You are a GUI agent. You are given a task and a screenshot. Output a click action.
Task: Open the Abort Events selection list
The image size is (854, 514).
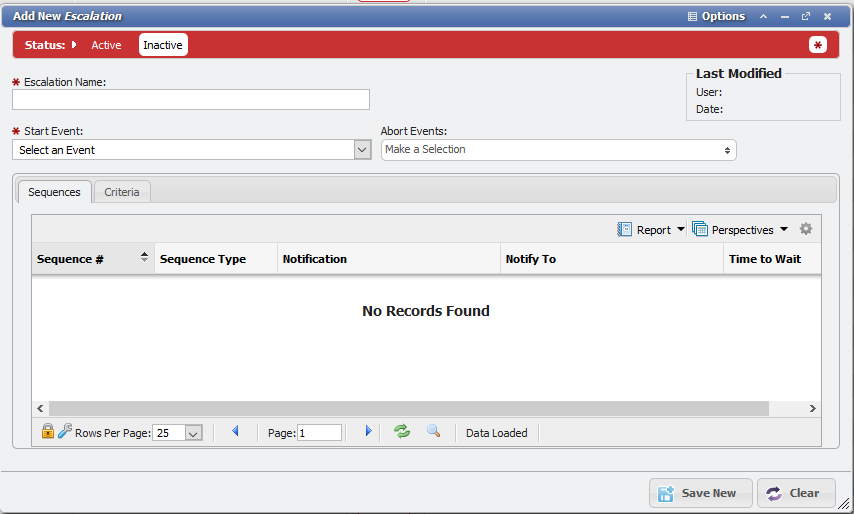click(558, 150)
